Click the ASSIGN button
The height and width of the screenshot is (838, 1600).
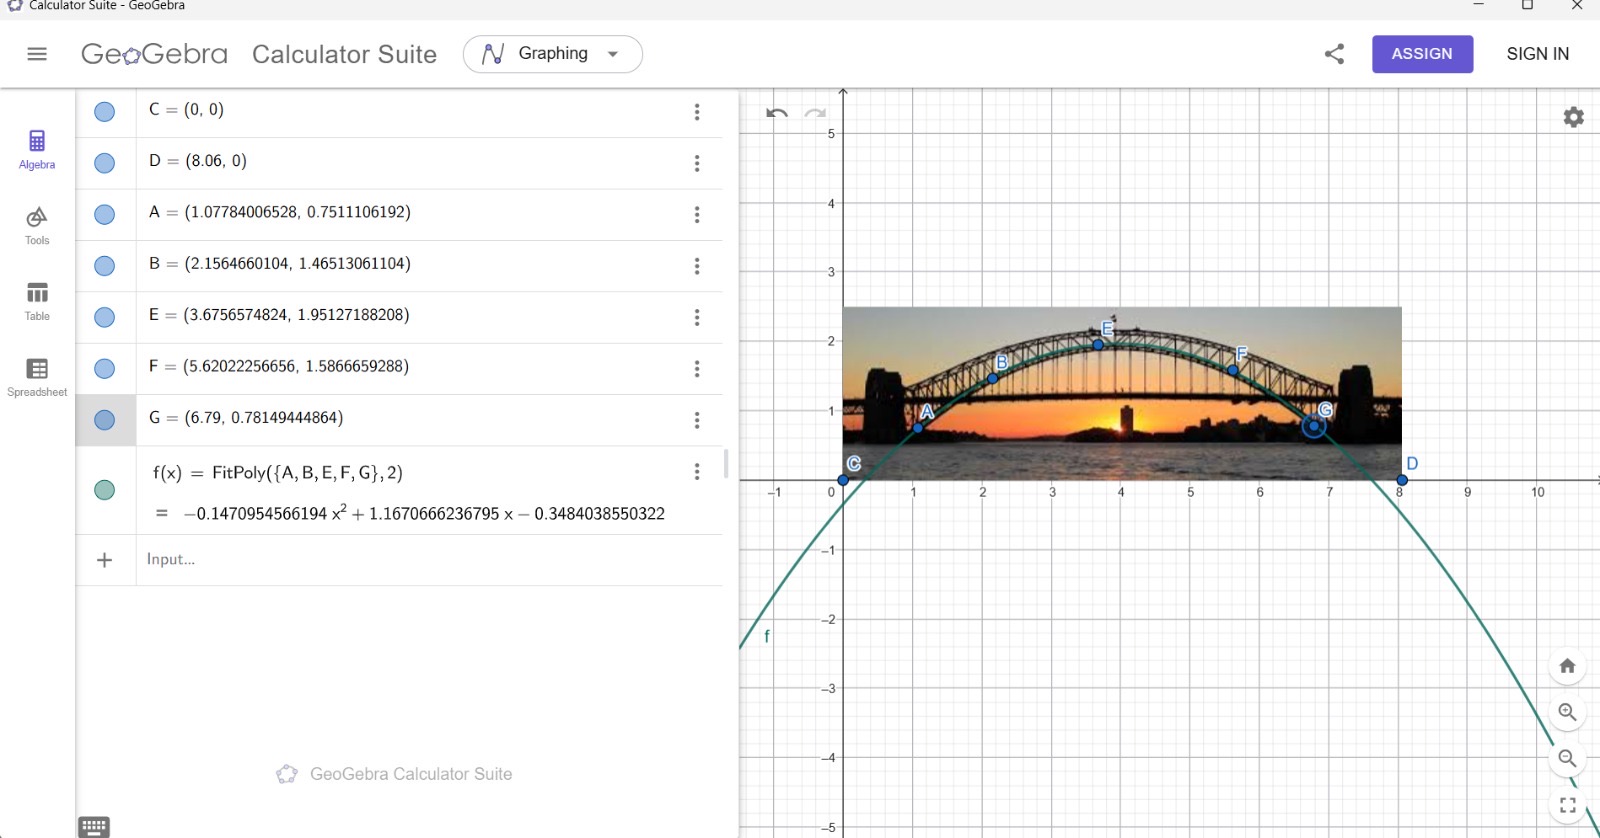1421,54
